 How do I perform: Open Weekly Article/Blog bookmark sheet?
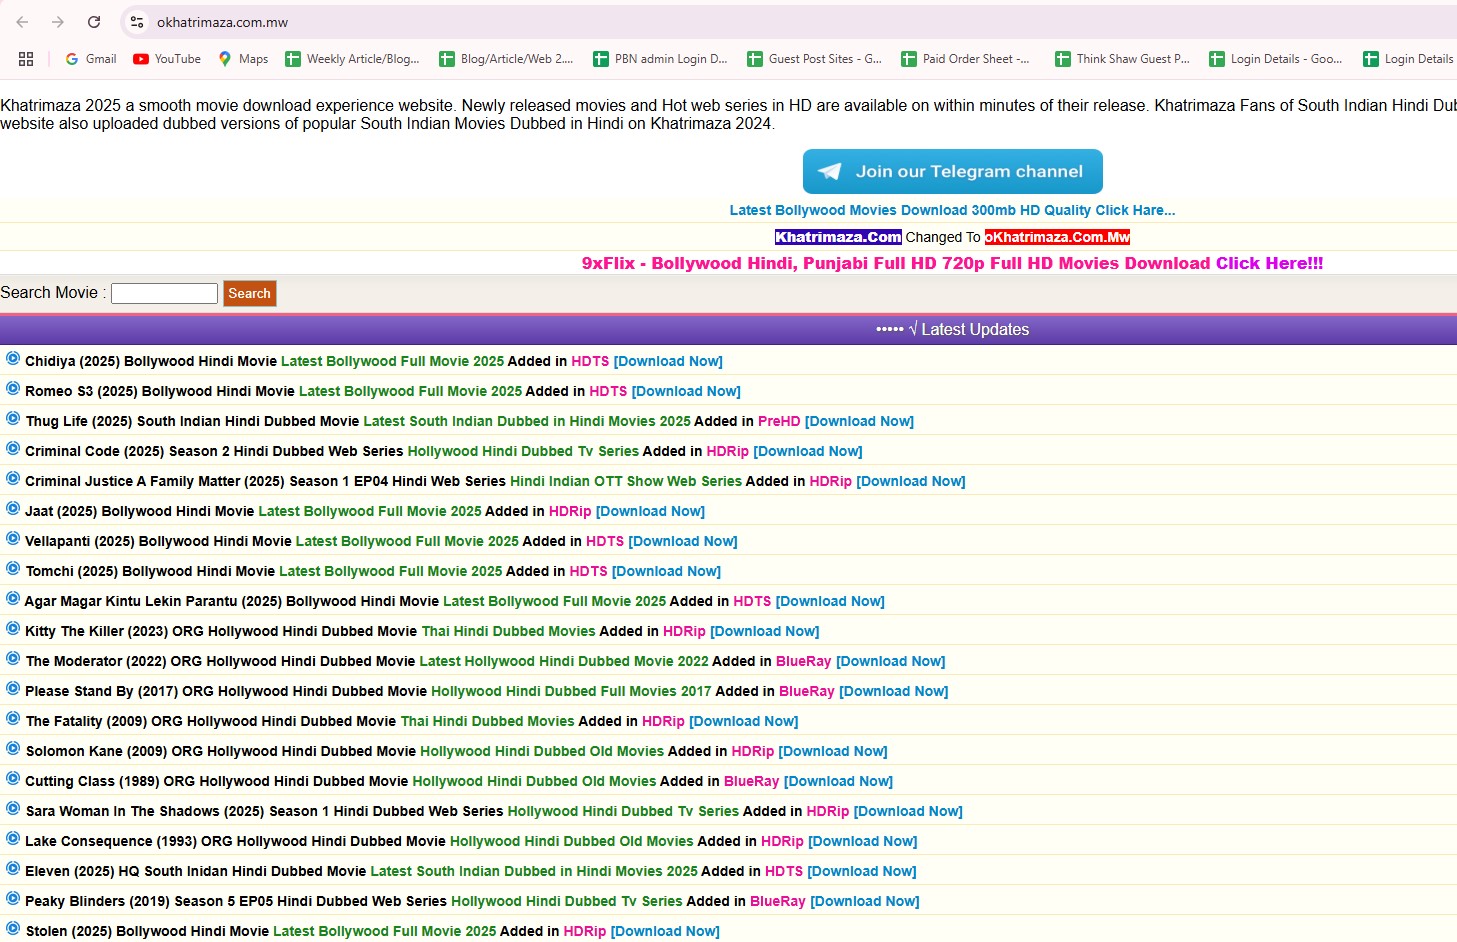(x=352, y=59)
